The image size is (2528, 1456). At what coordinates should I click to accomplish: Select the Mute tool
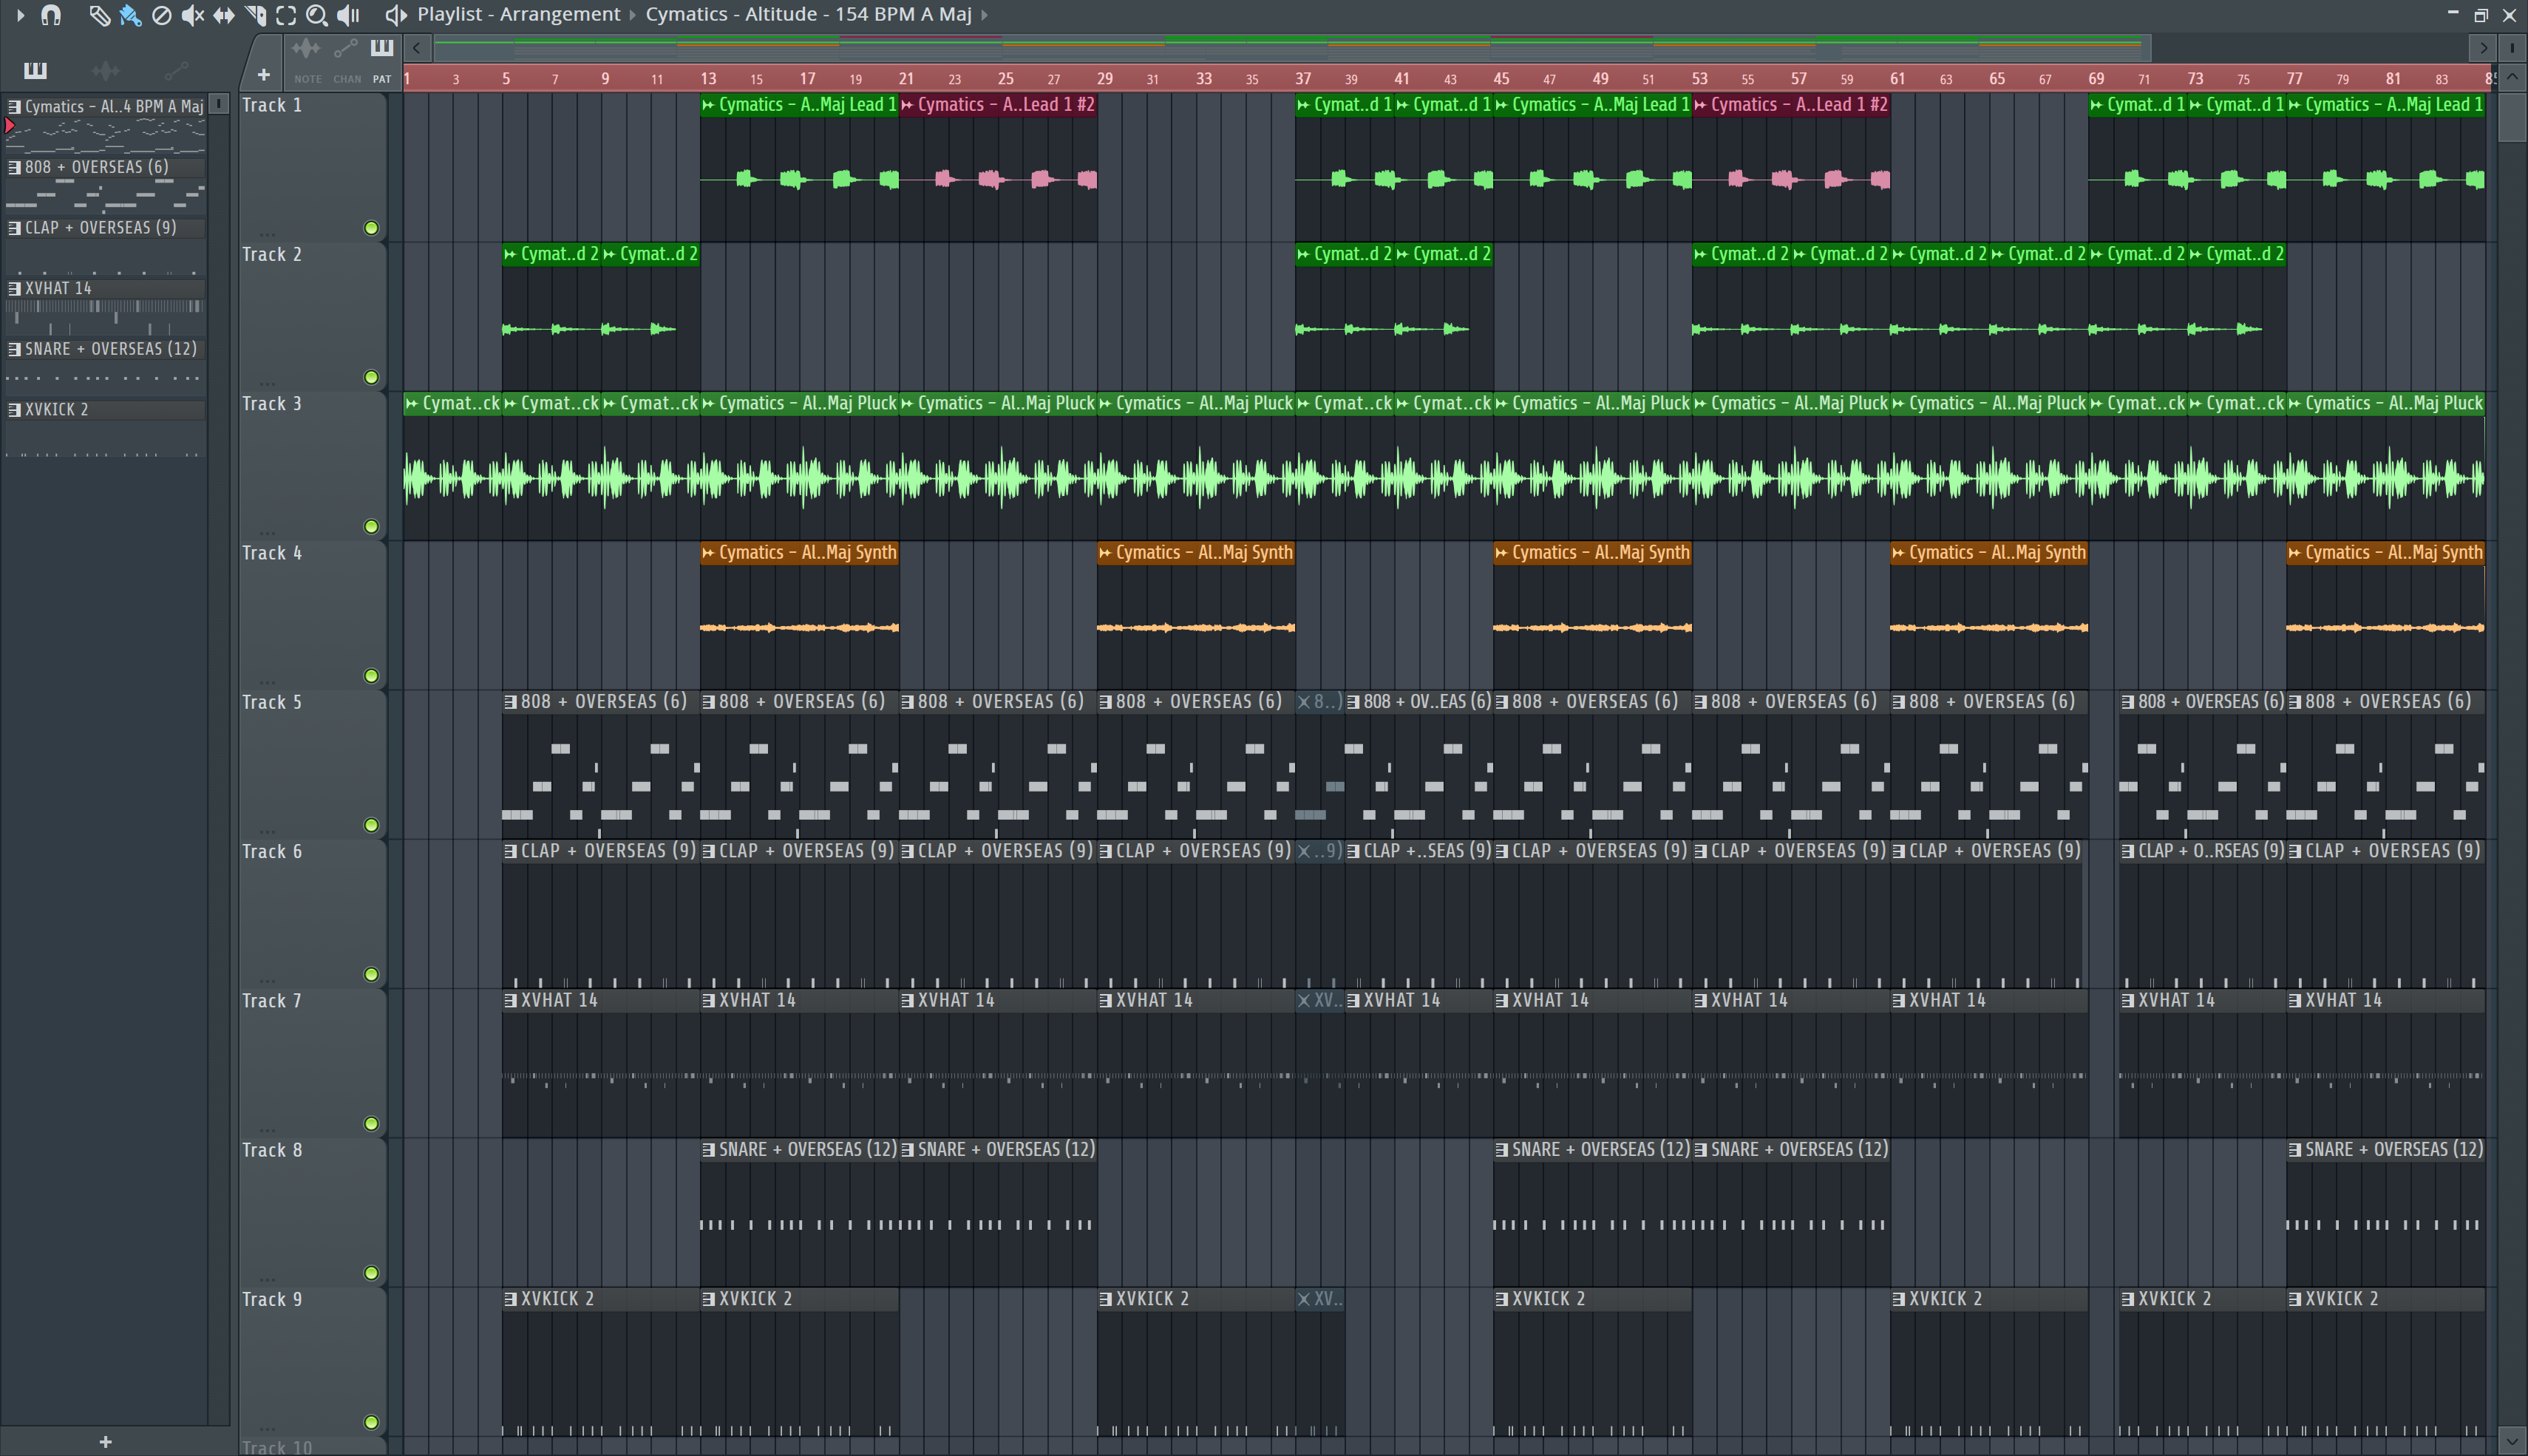pyautogui.click(x=192, y=15)
